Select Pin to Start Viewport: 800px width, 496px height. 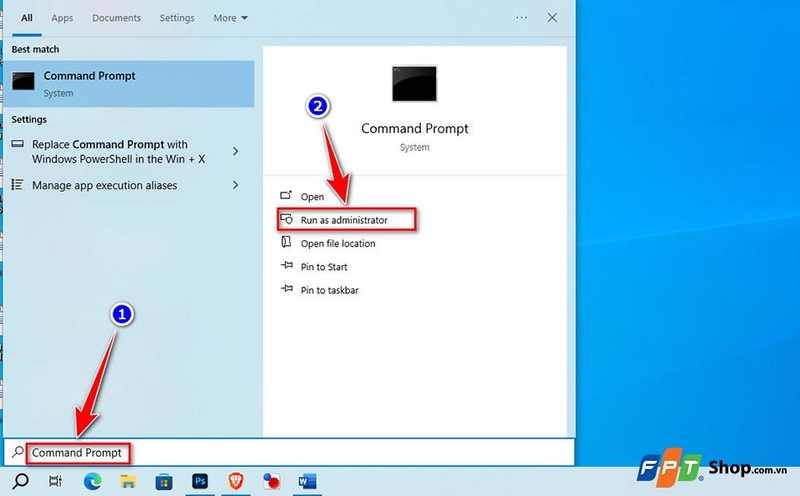coord(324,267)
